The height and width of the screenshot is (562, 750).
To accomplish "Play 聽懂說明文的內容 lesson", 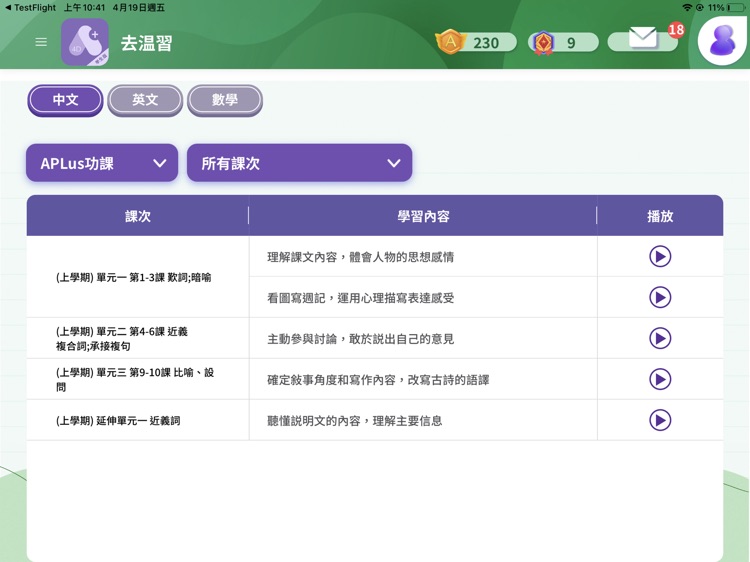I will pos(660,420).
